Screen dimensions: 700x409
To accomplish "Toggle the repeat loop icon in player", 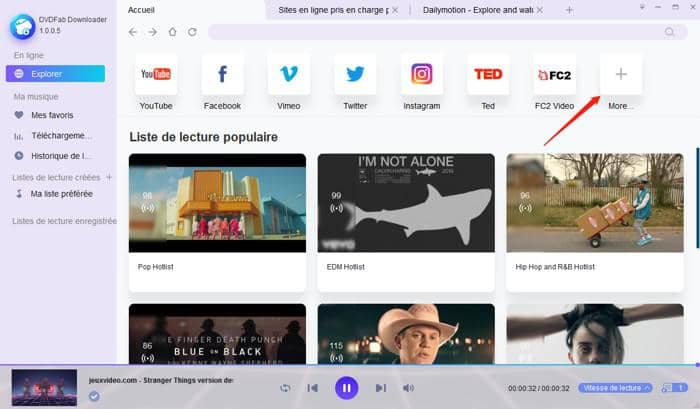I will point(285,388).
